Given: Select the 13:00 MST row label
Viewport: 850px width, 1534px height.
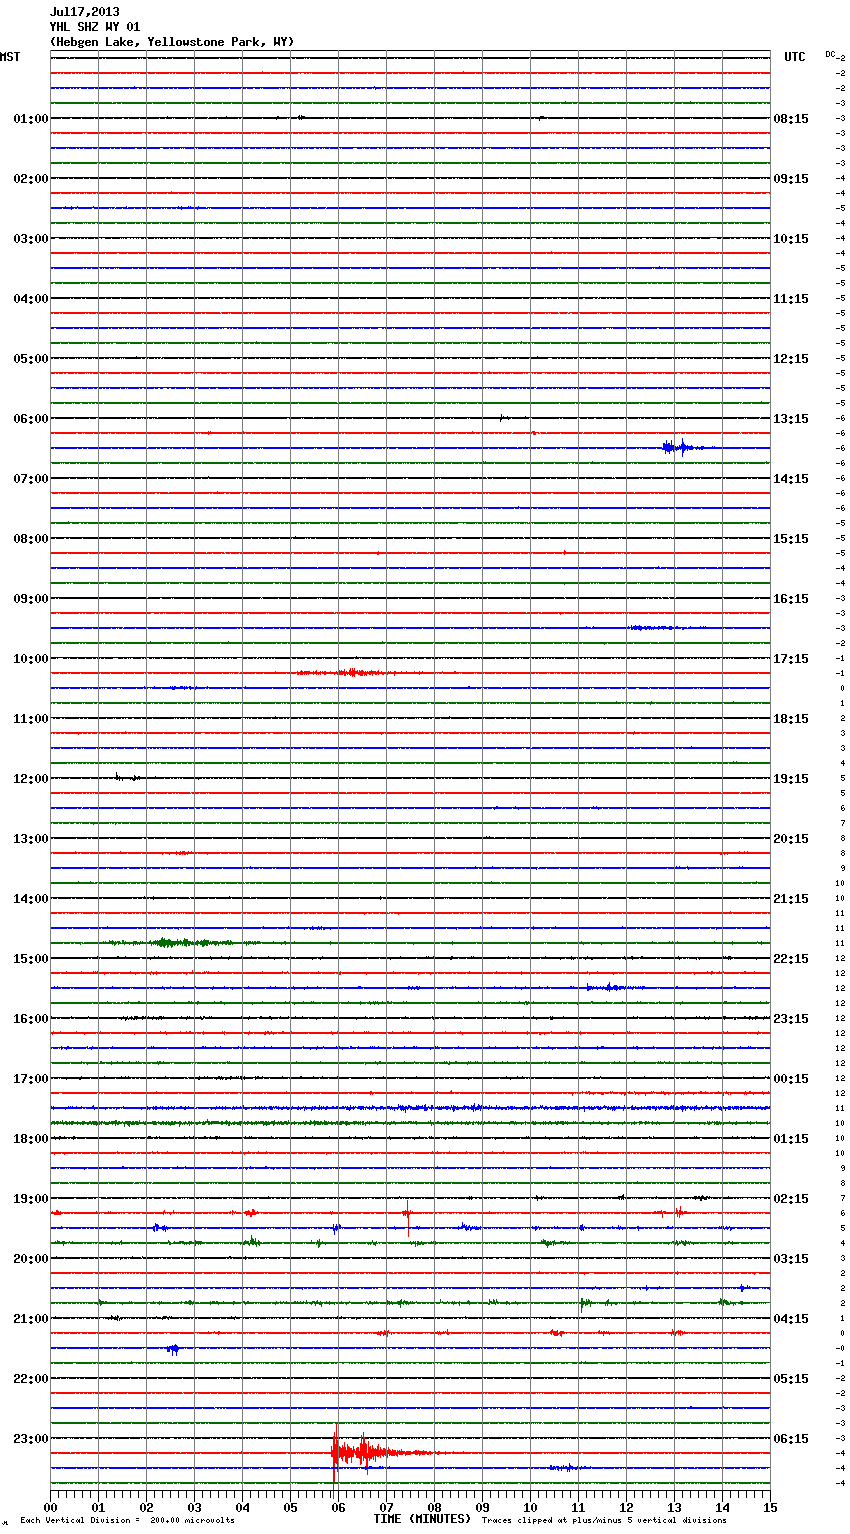Looking at the screenshot, I should click(31, 839).
